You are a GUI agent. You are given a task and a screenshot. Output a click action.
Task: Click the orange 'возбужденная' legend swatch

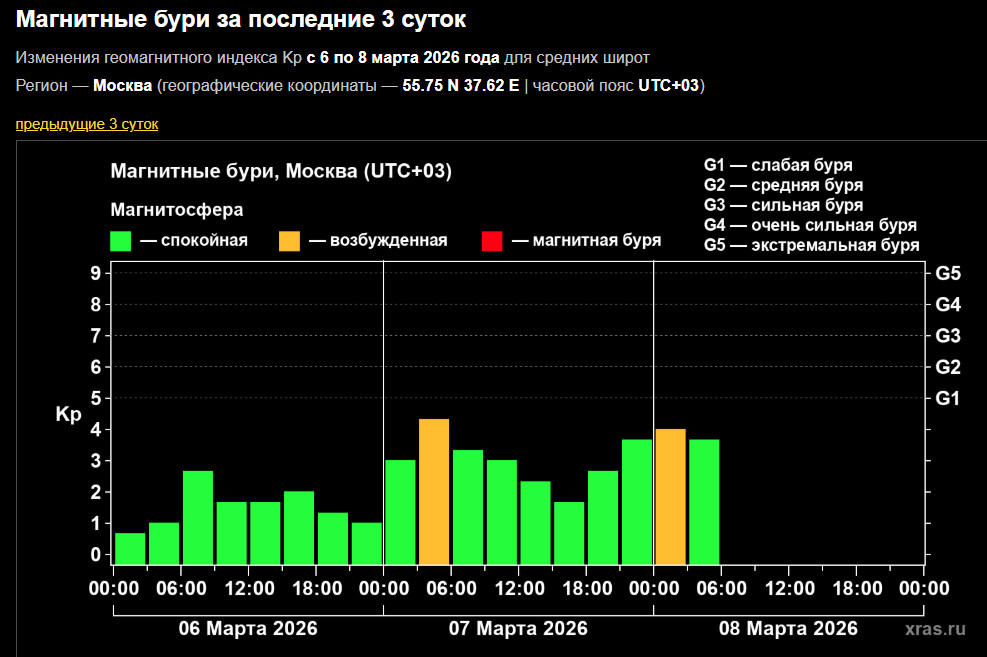pyautogui.click(x=289, y=241)
